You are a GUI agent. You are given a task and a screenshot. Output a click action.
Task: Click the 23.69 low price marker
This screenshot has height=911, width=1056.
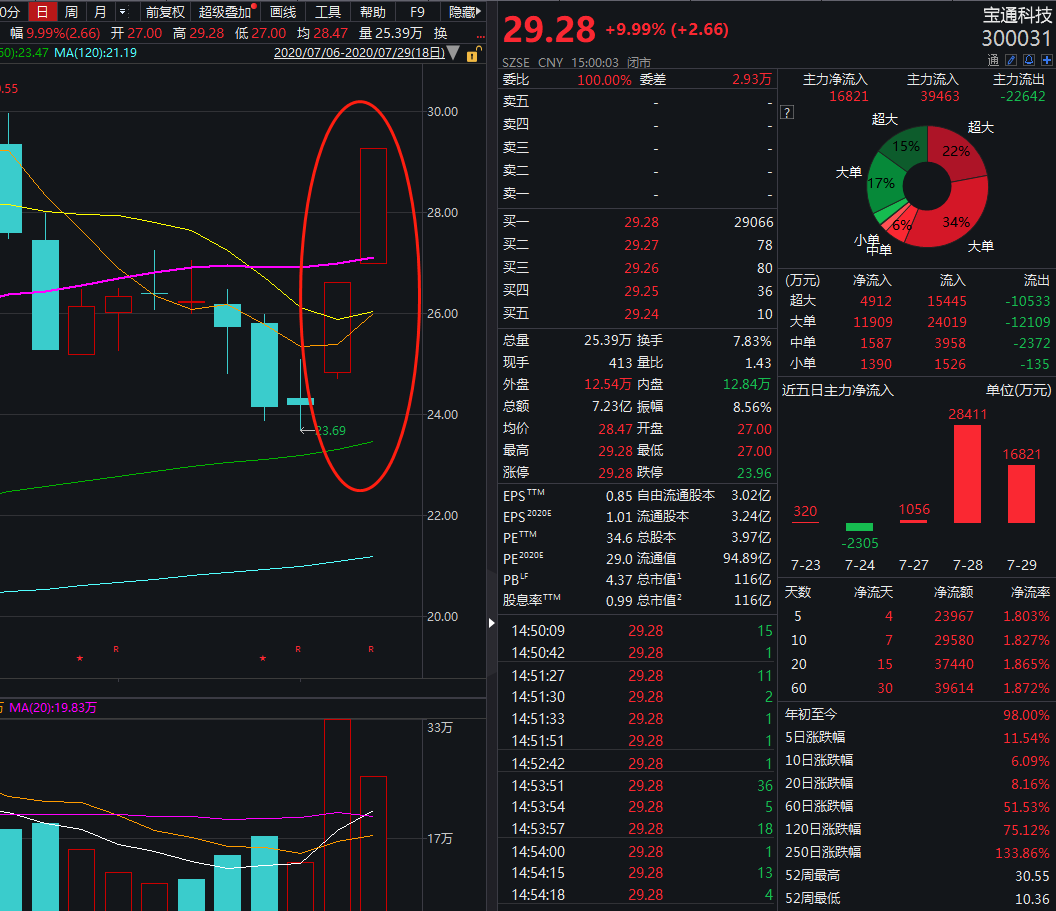tap(330, 430)
